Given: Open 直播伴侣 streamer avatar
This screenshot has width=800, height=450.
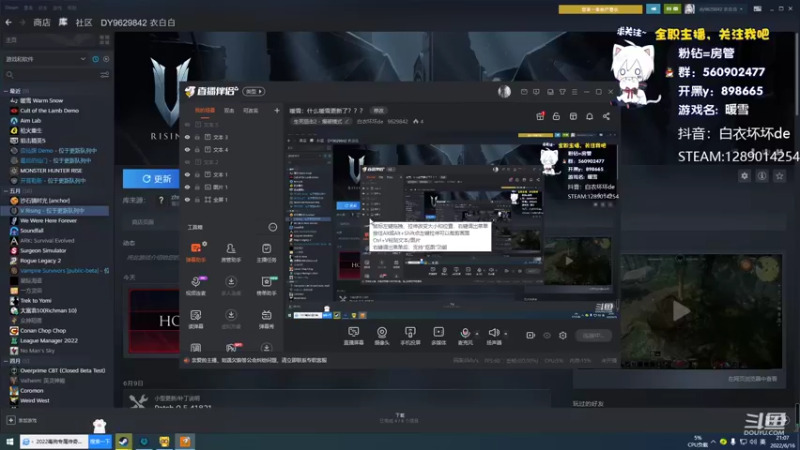Looking at the screenshot, I should coord(504,91).
